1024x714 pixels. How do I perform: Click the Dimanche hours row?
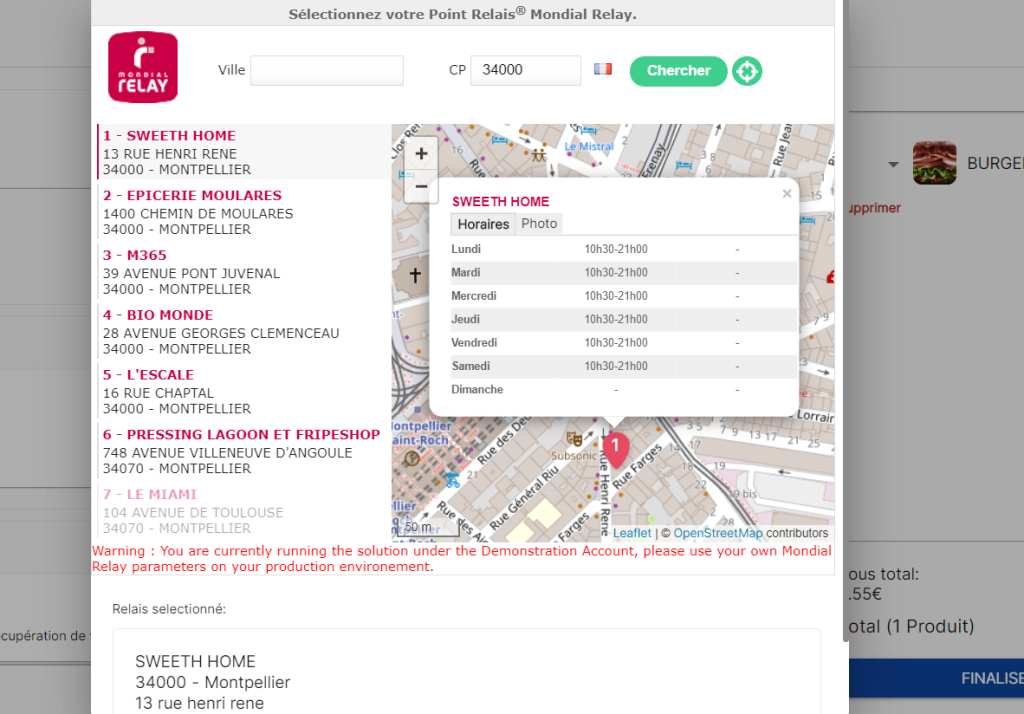click(624, 390)
